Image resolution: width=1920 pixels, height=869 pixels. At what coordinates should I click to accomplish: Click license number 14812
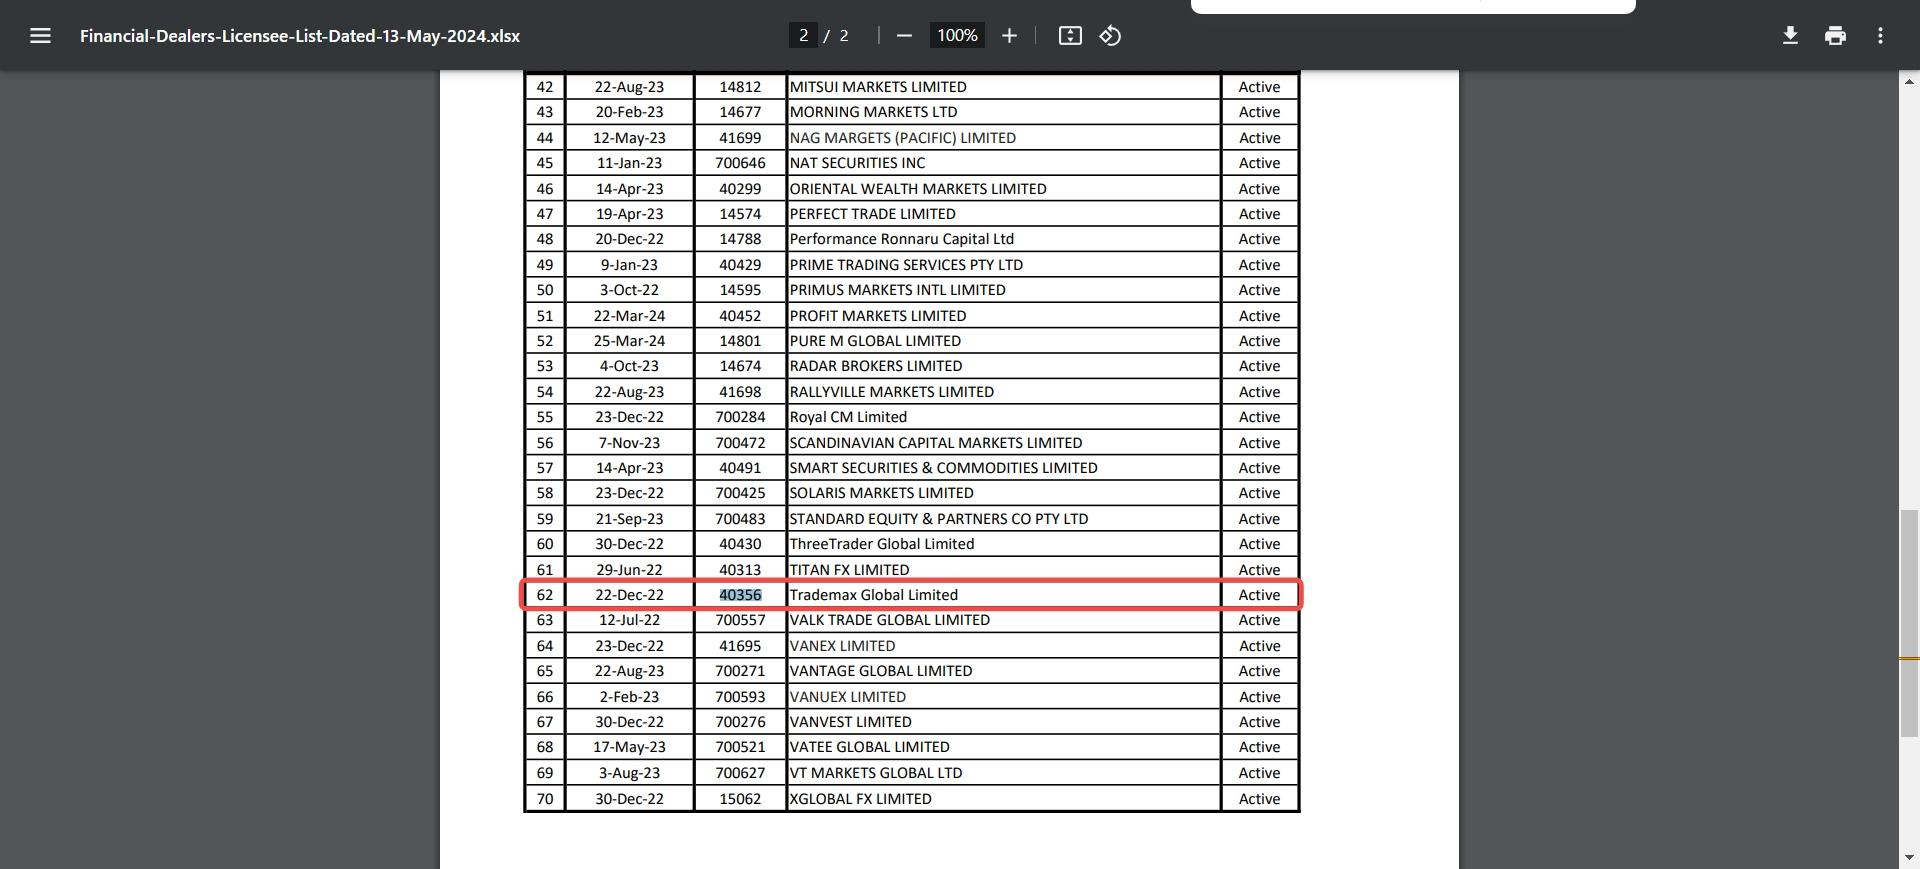(x=740, y=87)
